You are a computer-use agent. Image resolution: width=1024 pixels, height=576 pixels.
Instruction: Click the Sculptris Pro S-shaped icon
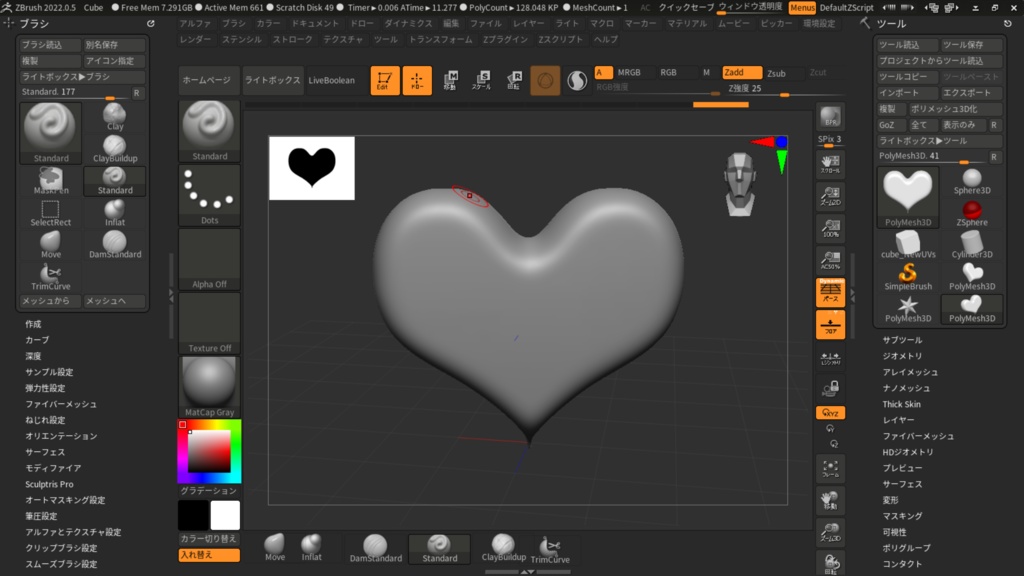point(577,80)
